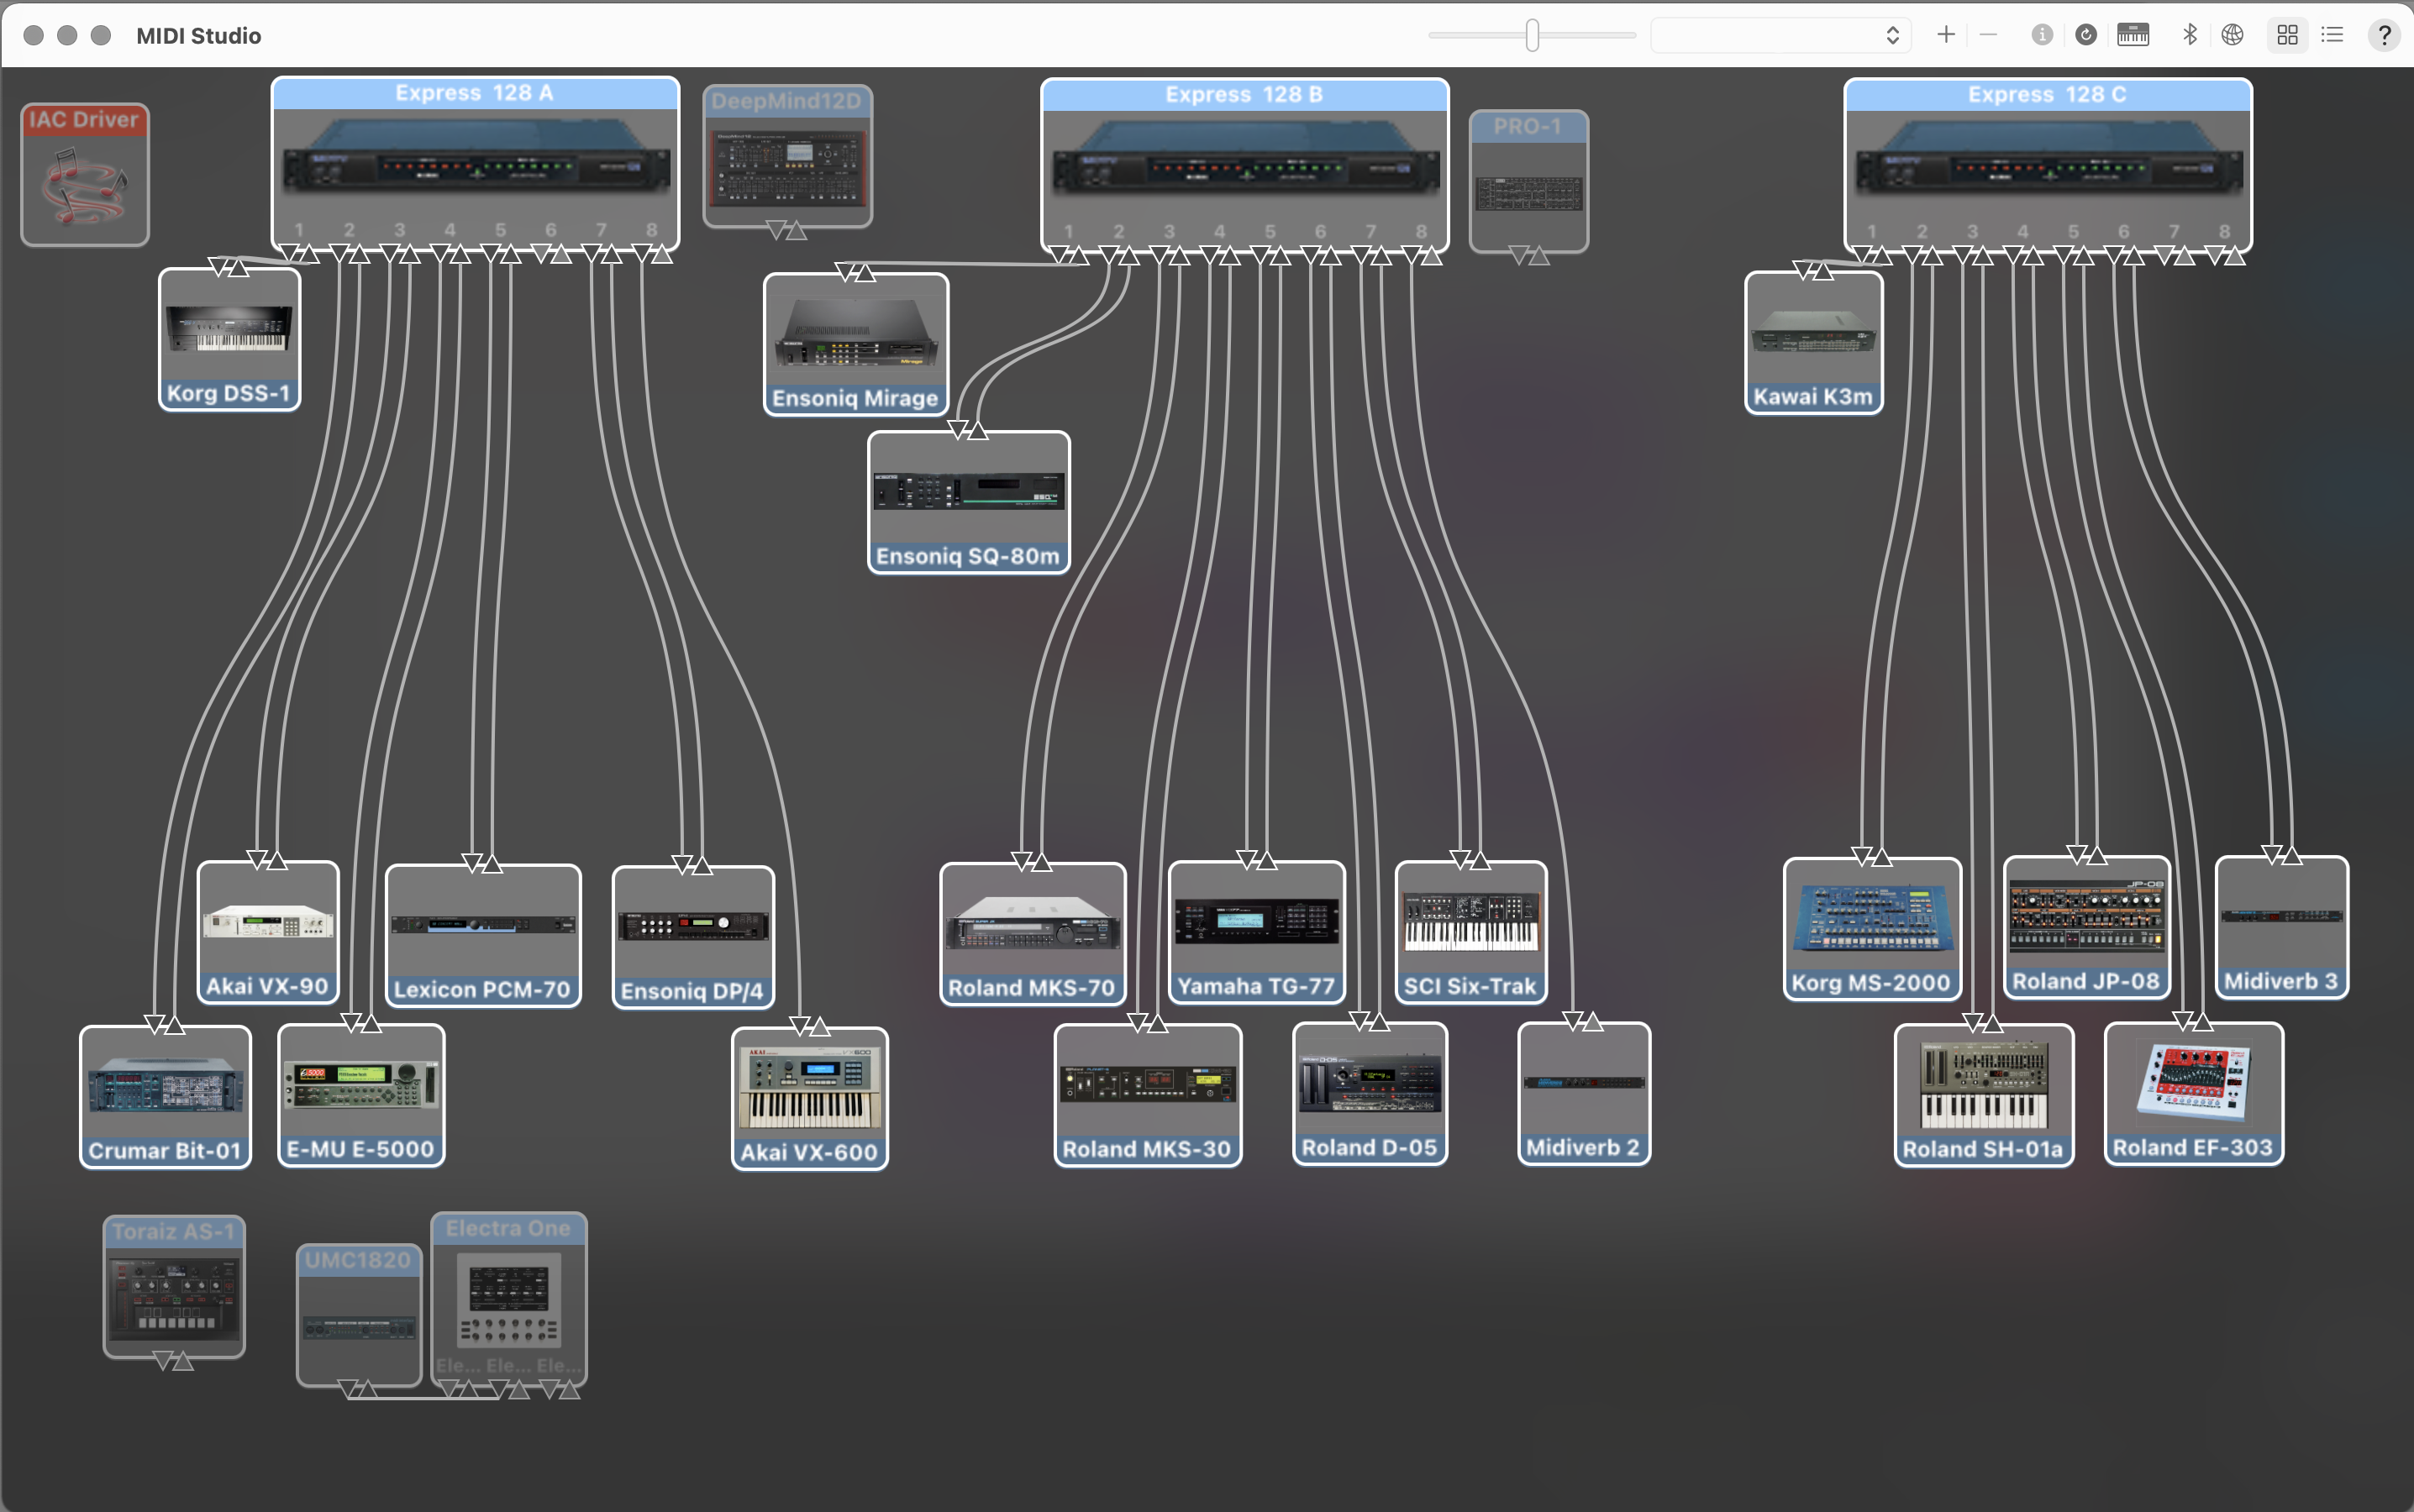Screen dimensions: 2414x1512
Task: Select the Lexicon PCM-70 device
Action: 483,936
